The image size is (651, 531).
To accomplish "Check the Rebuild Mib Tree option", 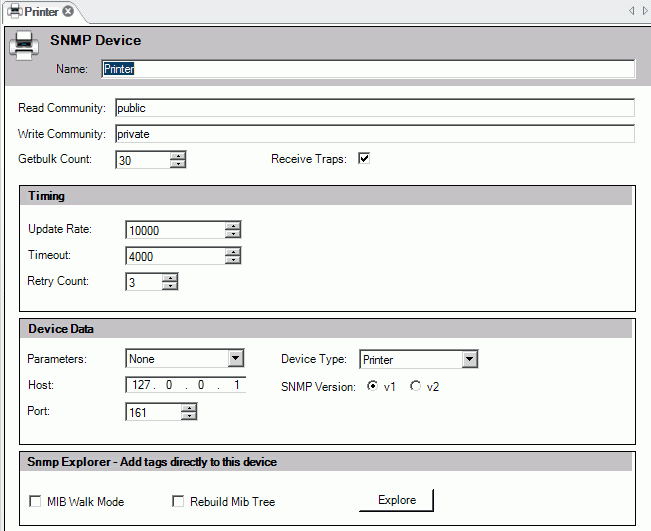I will 180,501.
